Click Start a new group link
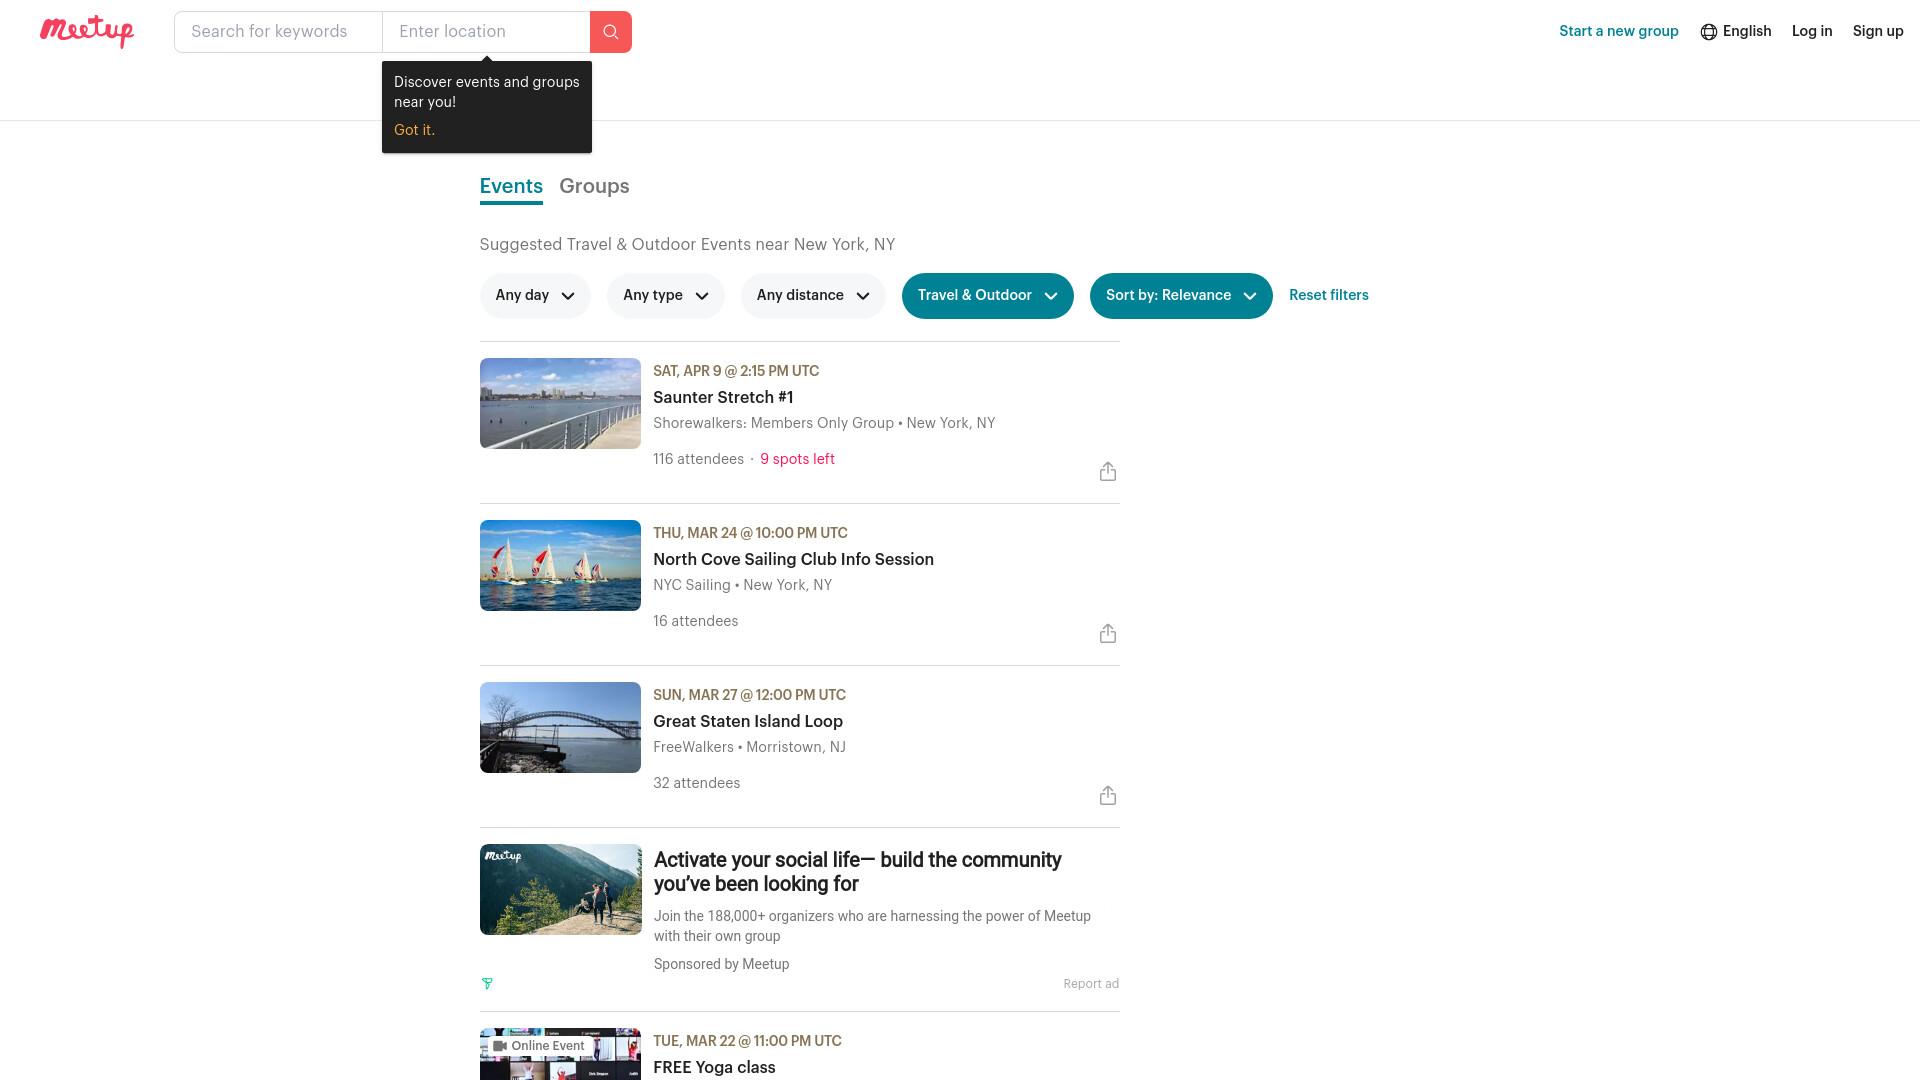 1619,32
